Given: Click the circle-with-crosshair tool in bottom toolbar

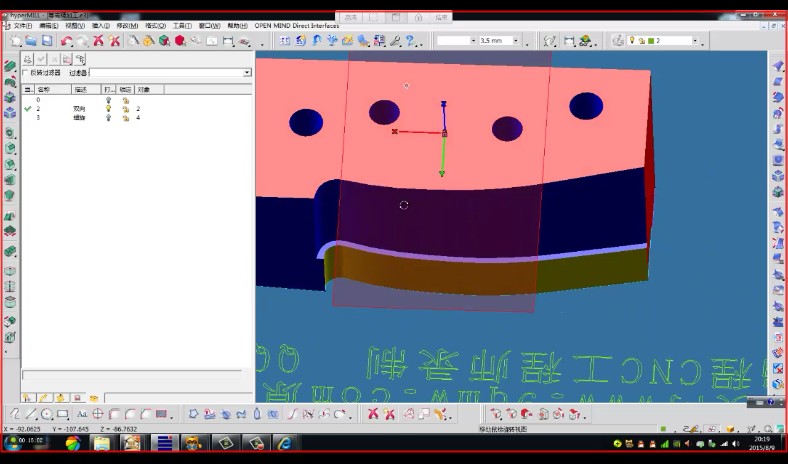Looking at the screenshot, I should [98, 414].
